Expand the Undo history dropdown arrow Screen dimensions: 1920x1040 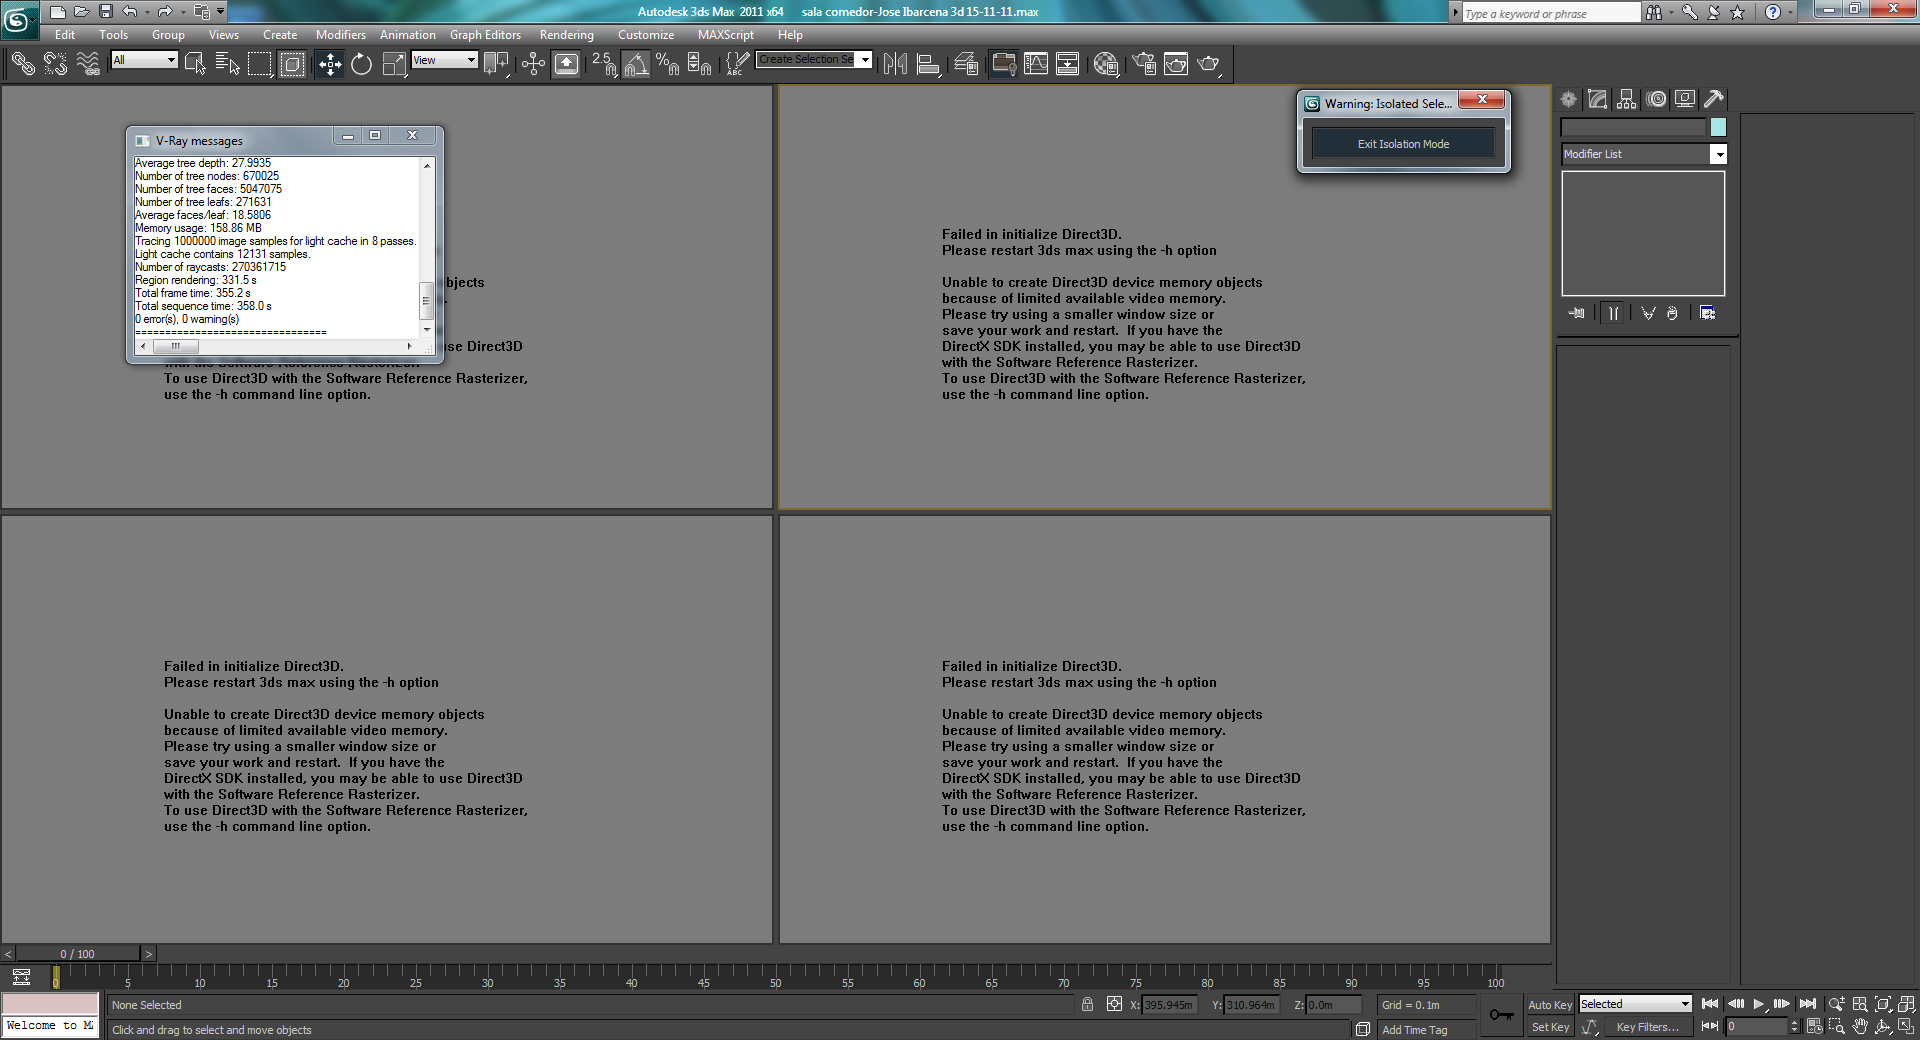pos(147,12)
